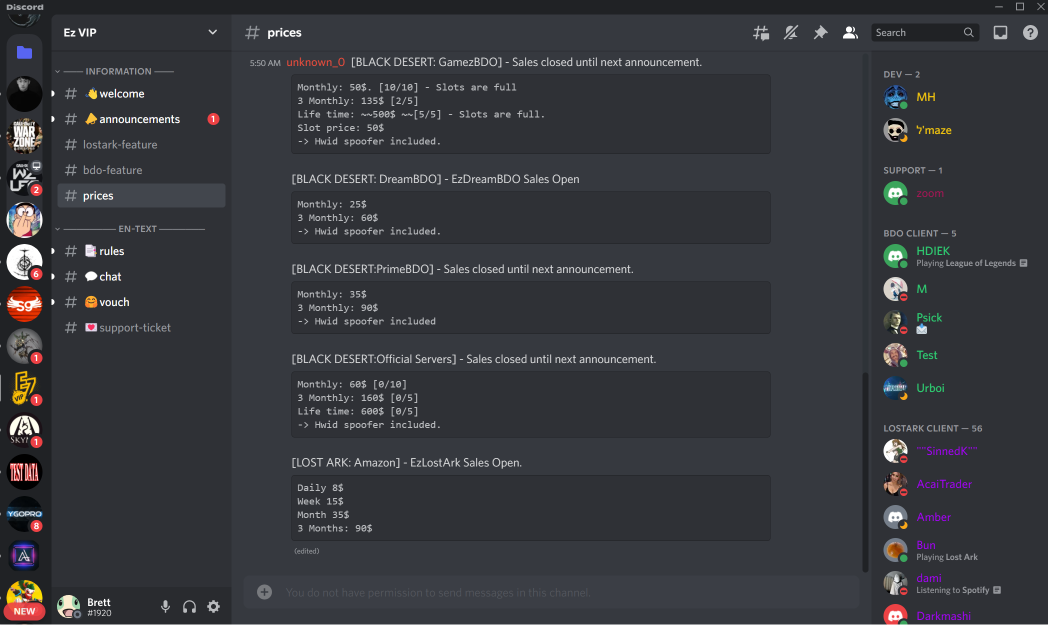The height and width of the screenshot is (625, 1048).
Task: Click the message attachment plus icon
Action: click(265, 592)
